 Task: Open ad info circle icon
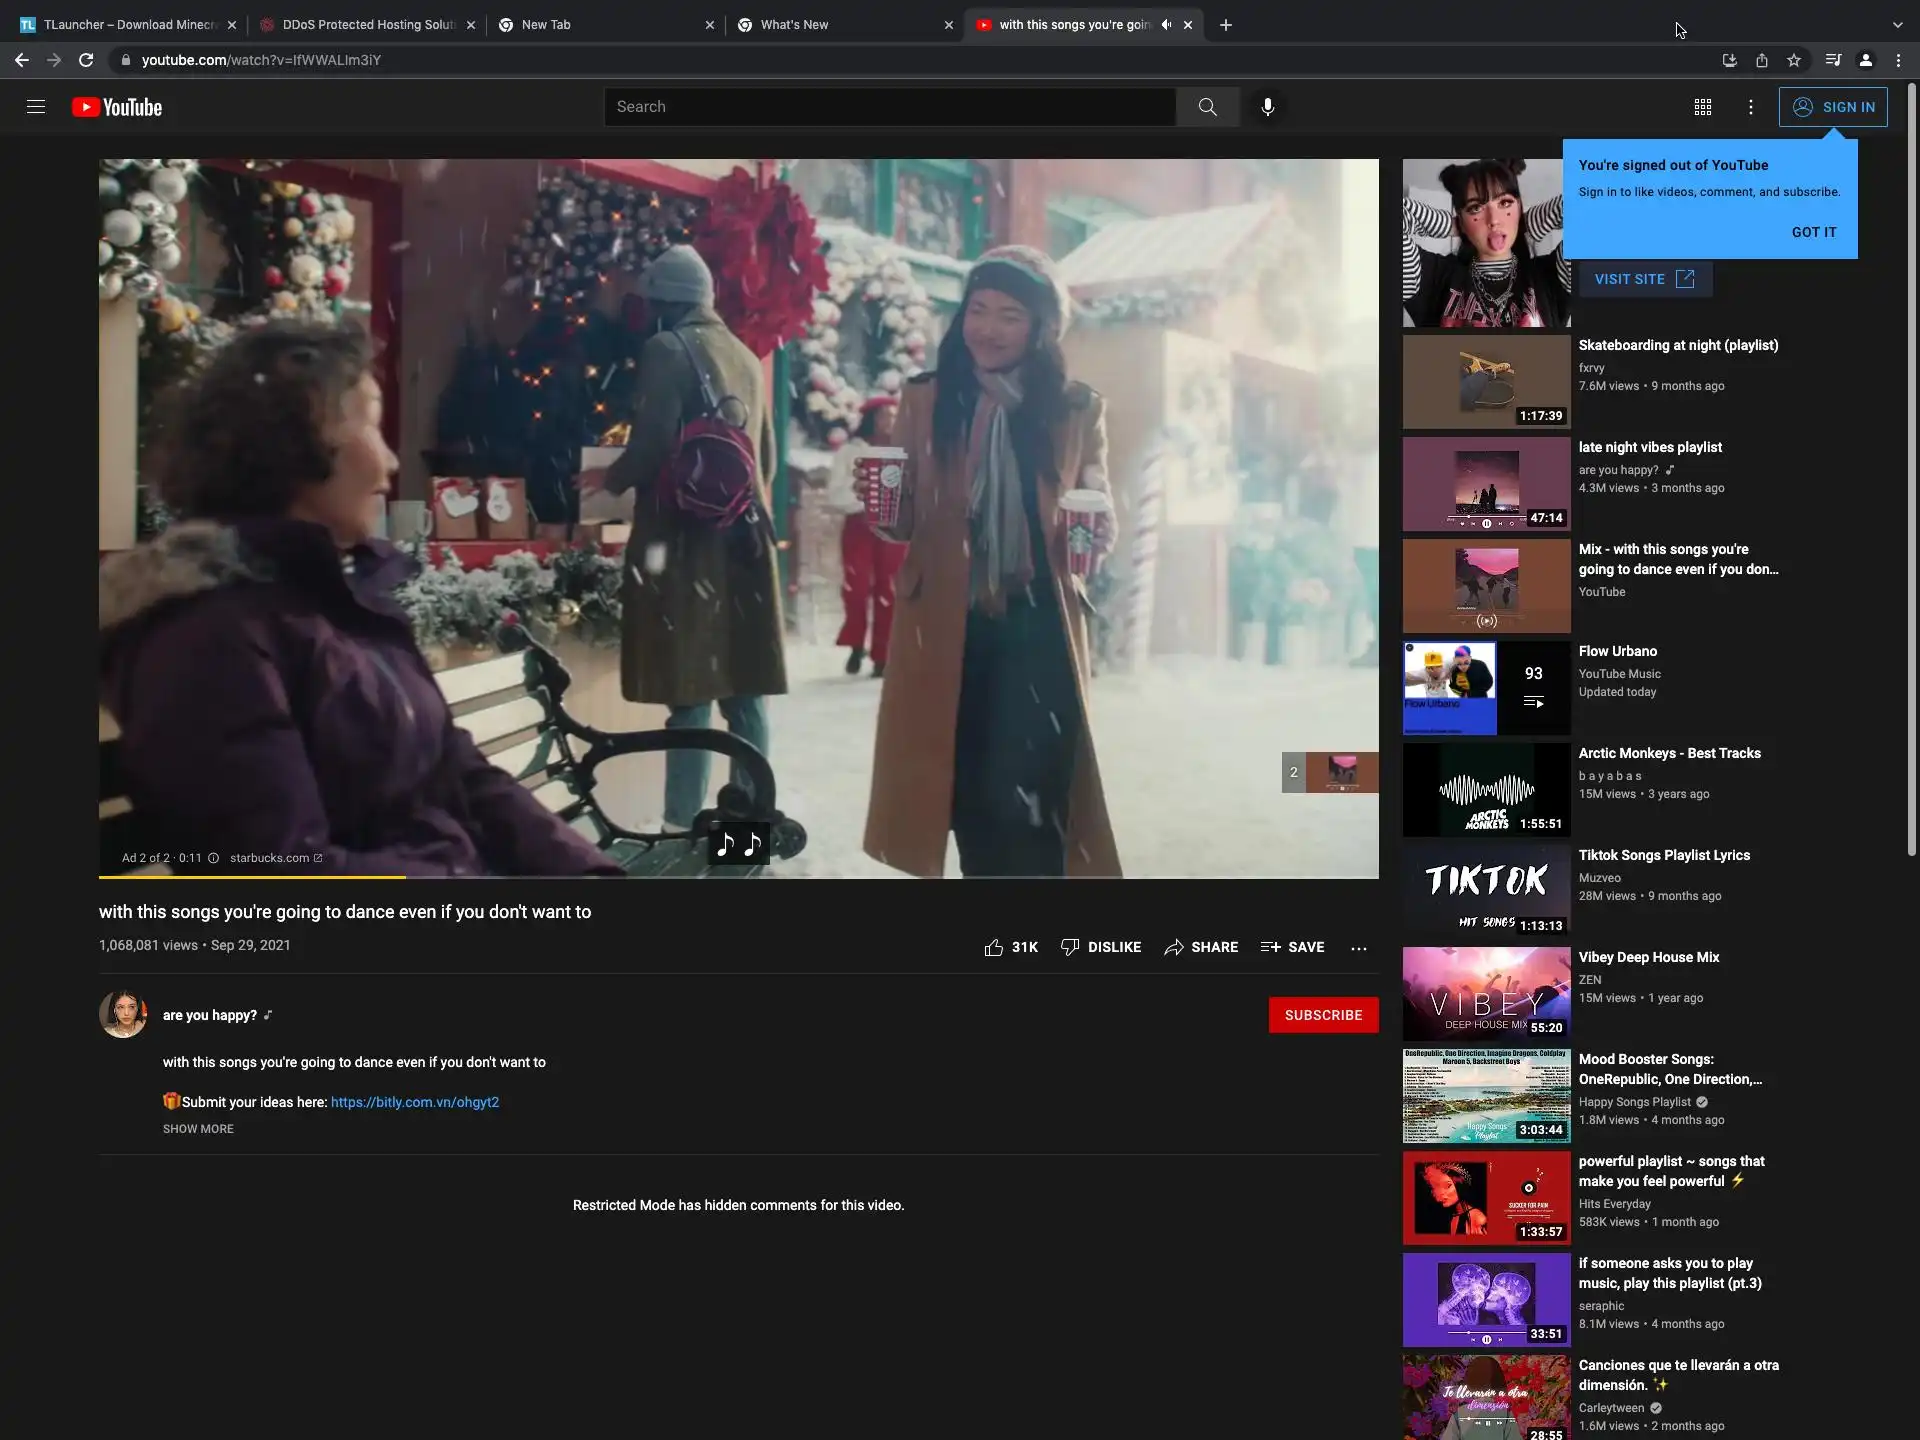tap(213, 858)
